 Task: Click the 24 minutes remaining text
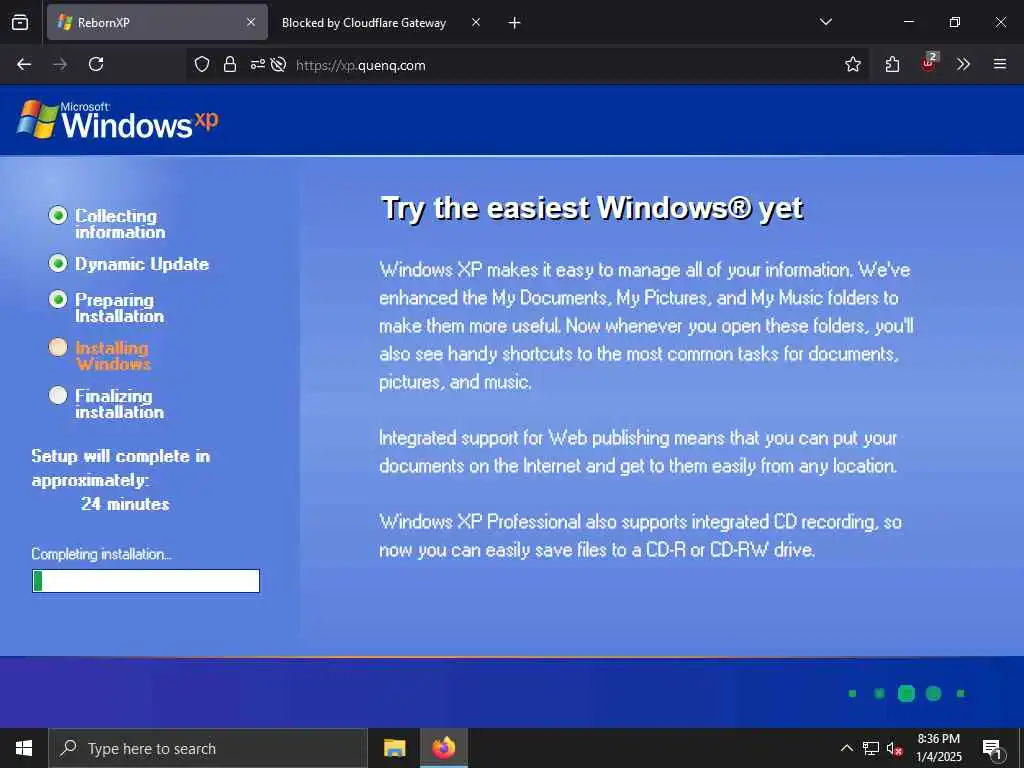point(125,504)
